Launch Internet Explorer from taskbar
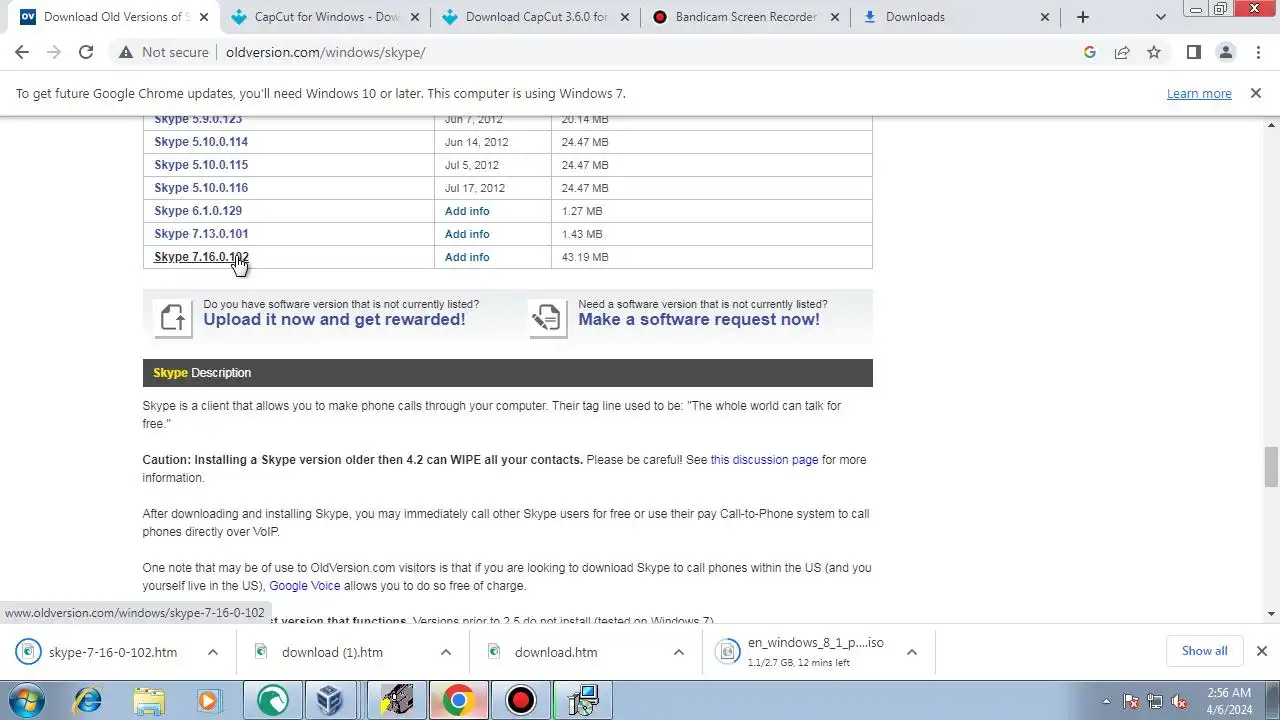1280x720 pixels. (87, 700)
